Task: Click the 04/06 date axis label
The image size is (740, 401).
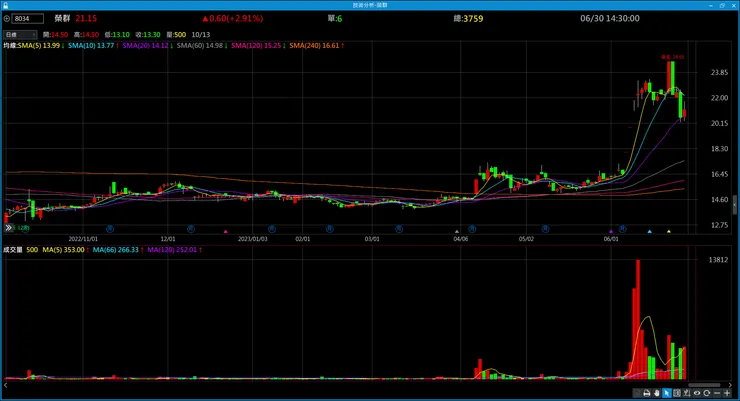Action: [x=461, y=239]
